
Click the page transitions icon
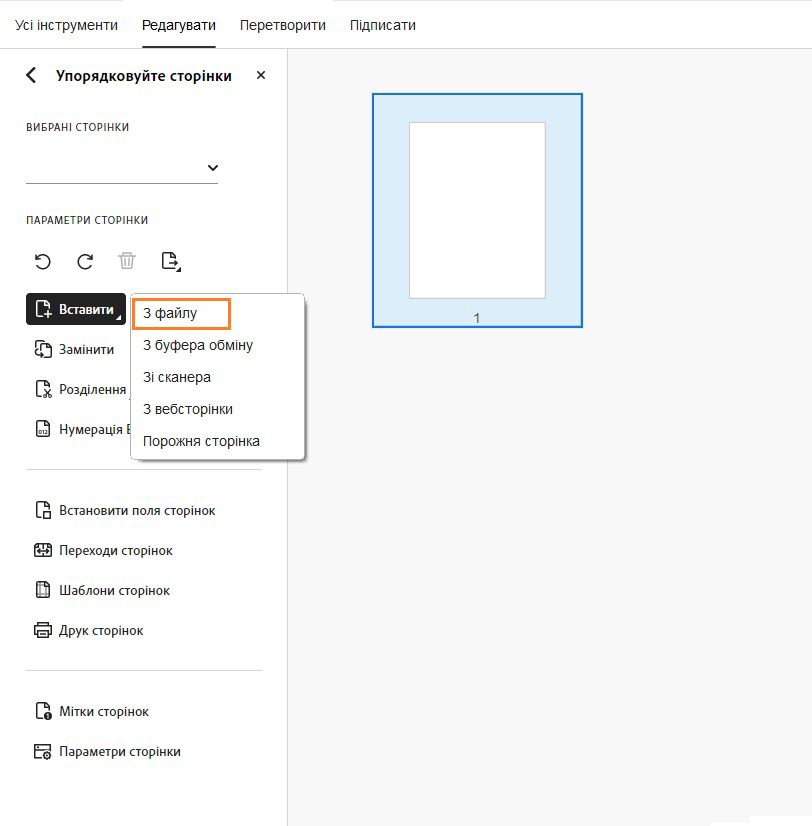43,550
